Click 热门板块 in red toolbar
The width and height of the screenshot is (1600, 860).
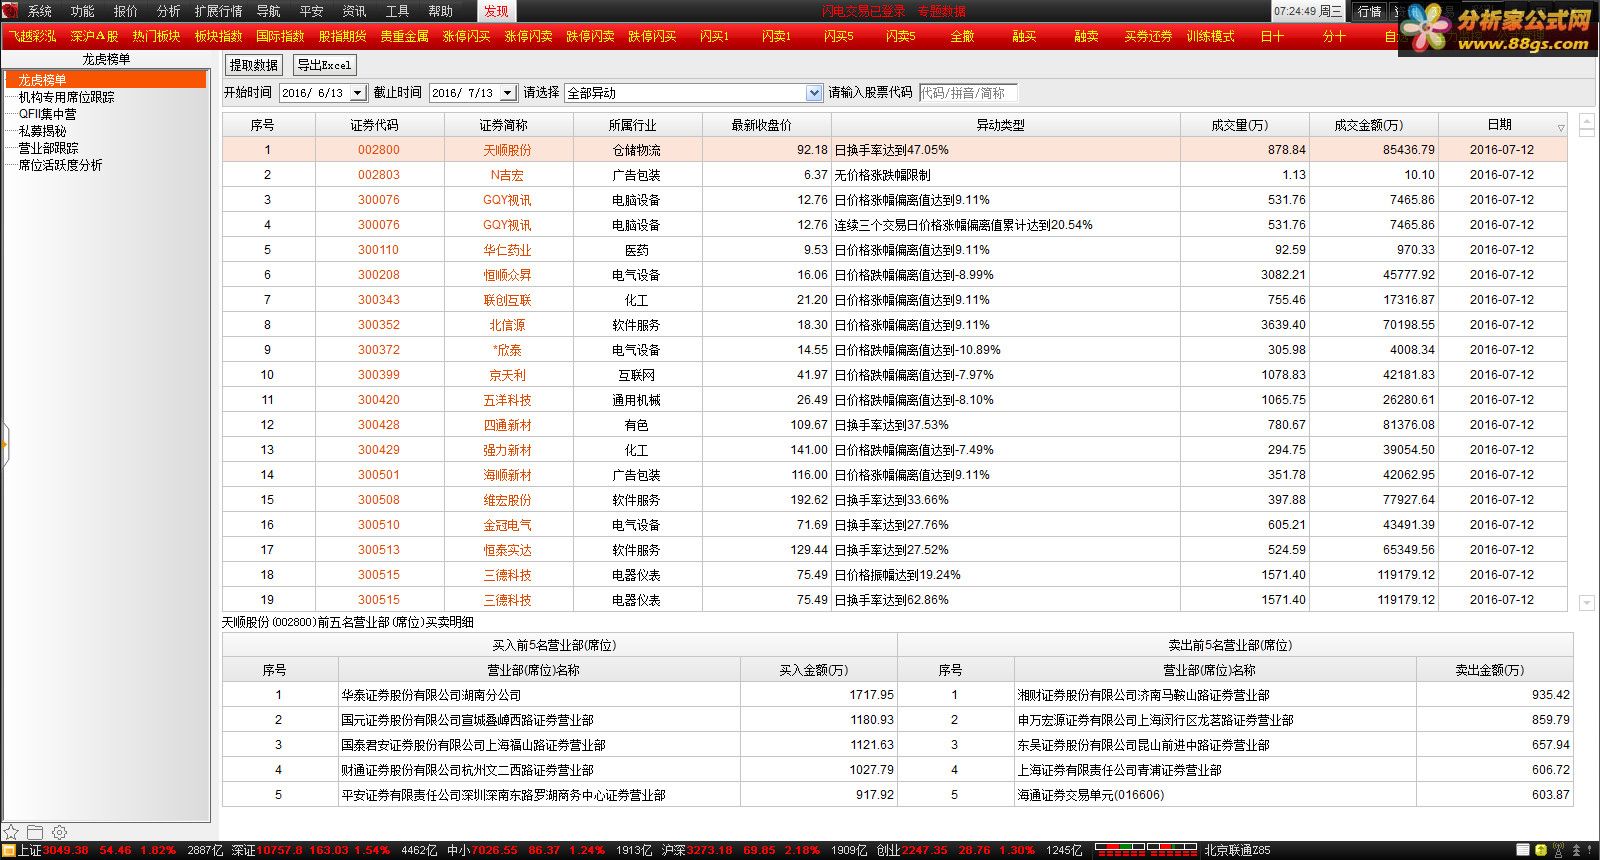pyautogui.click(x=156, y=36)
